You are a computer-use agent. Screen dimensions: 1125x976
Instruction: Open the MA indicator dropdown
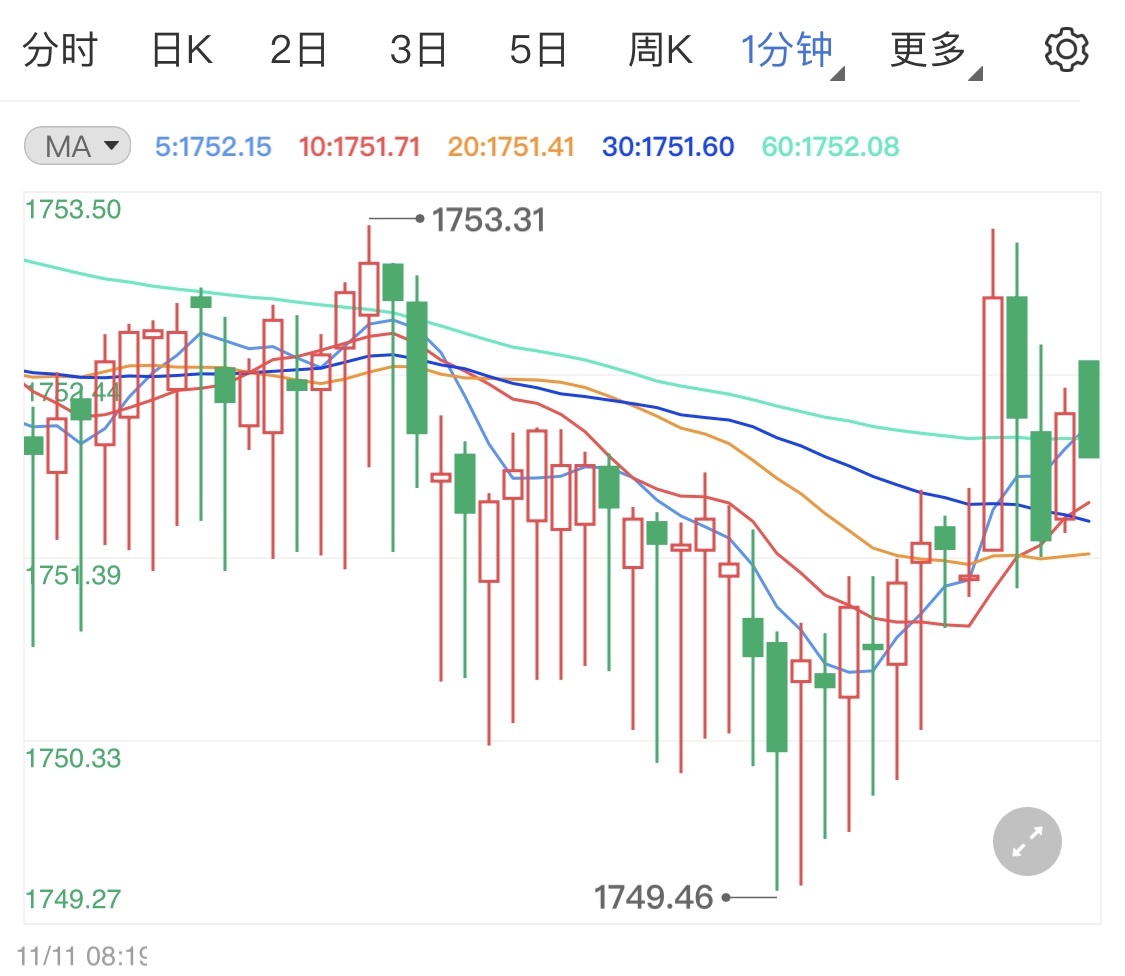[x=77, y=146]
